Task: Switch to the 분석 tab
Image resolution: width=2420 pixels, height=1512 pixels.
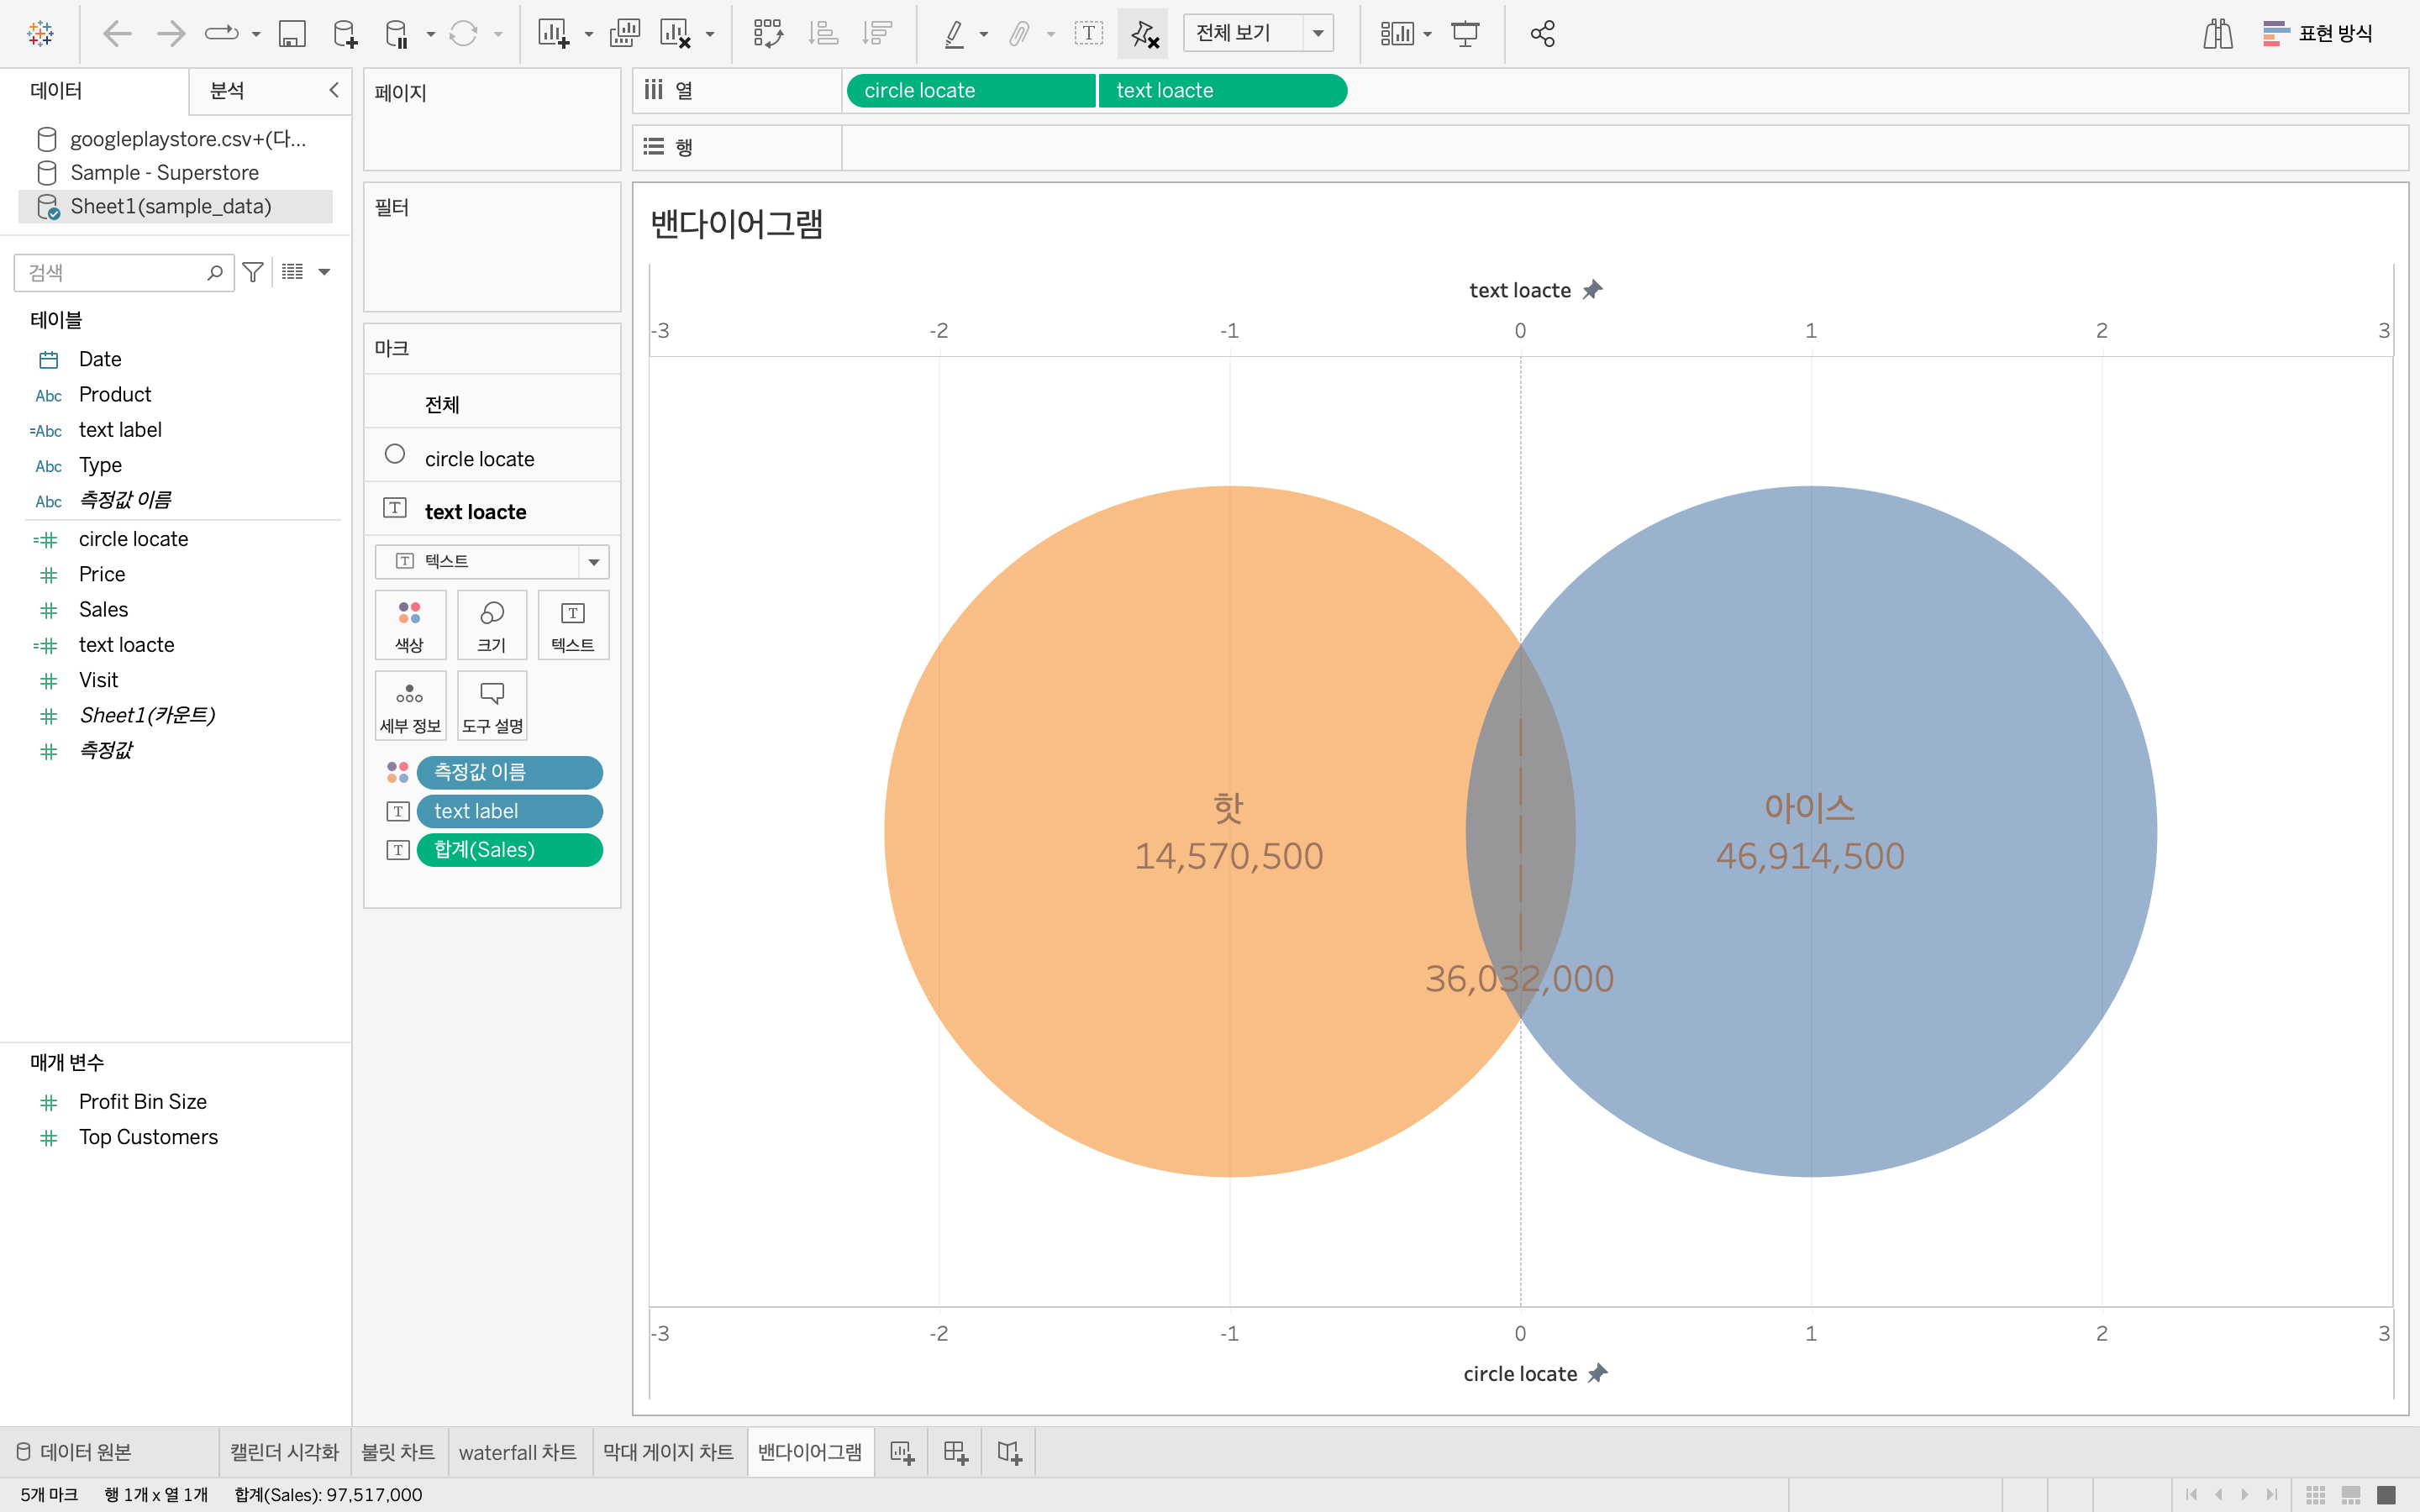Action: (x=227, y=90)
